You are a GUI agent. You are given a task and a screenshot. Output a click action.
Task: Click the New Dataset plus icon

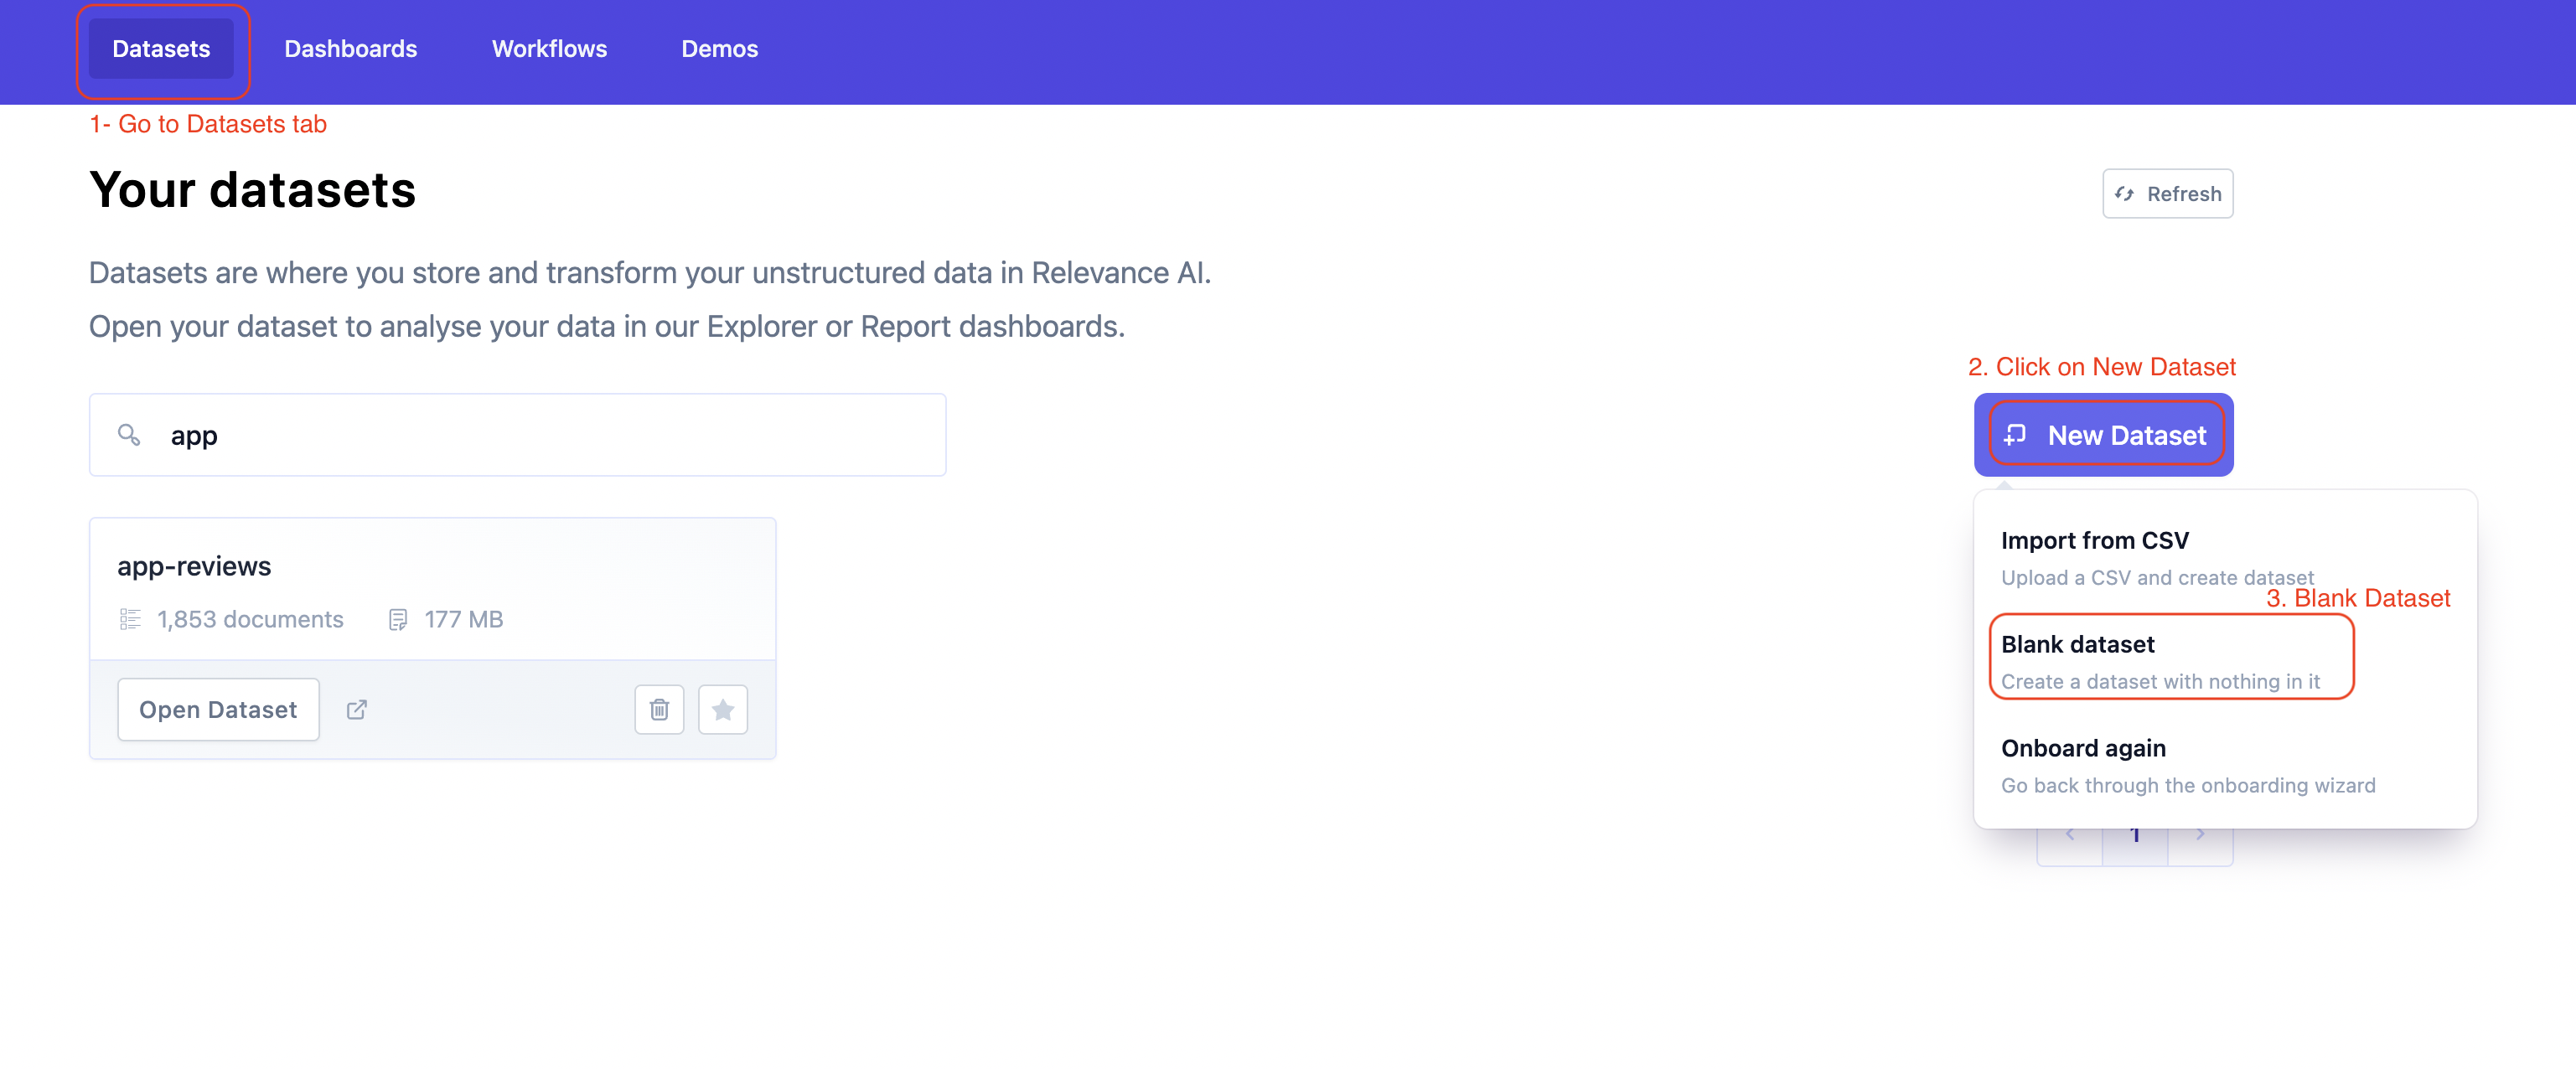tap(2015, 434)
